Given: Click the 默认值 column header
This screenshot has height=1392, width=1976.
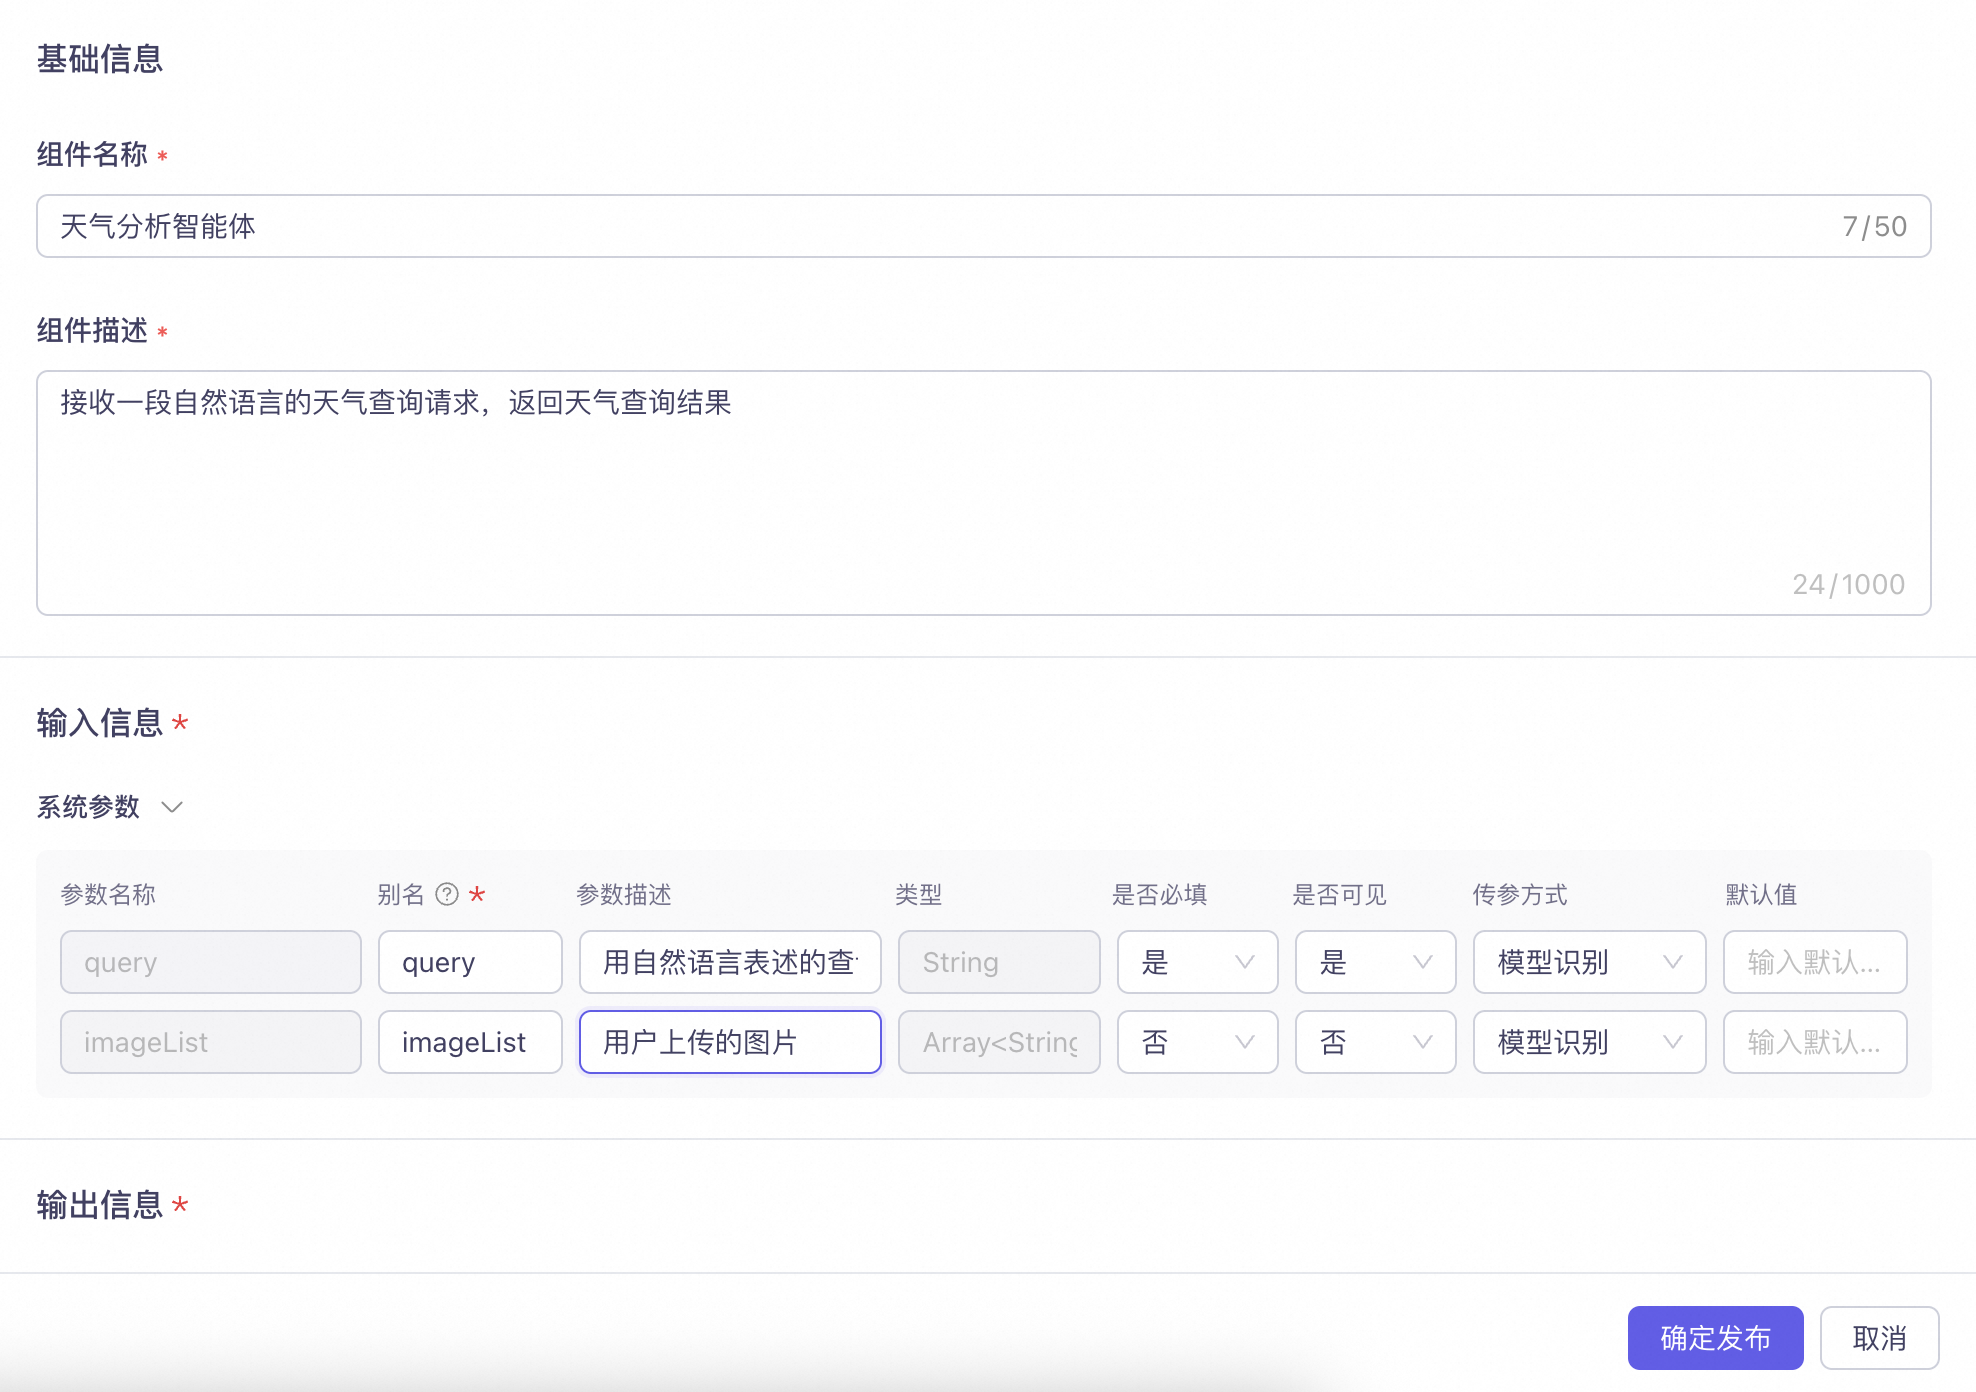Looking at the screenshot, I should coord(1762,894).
